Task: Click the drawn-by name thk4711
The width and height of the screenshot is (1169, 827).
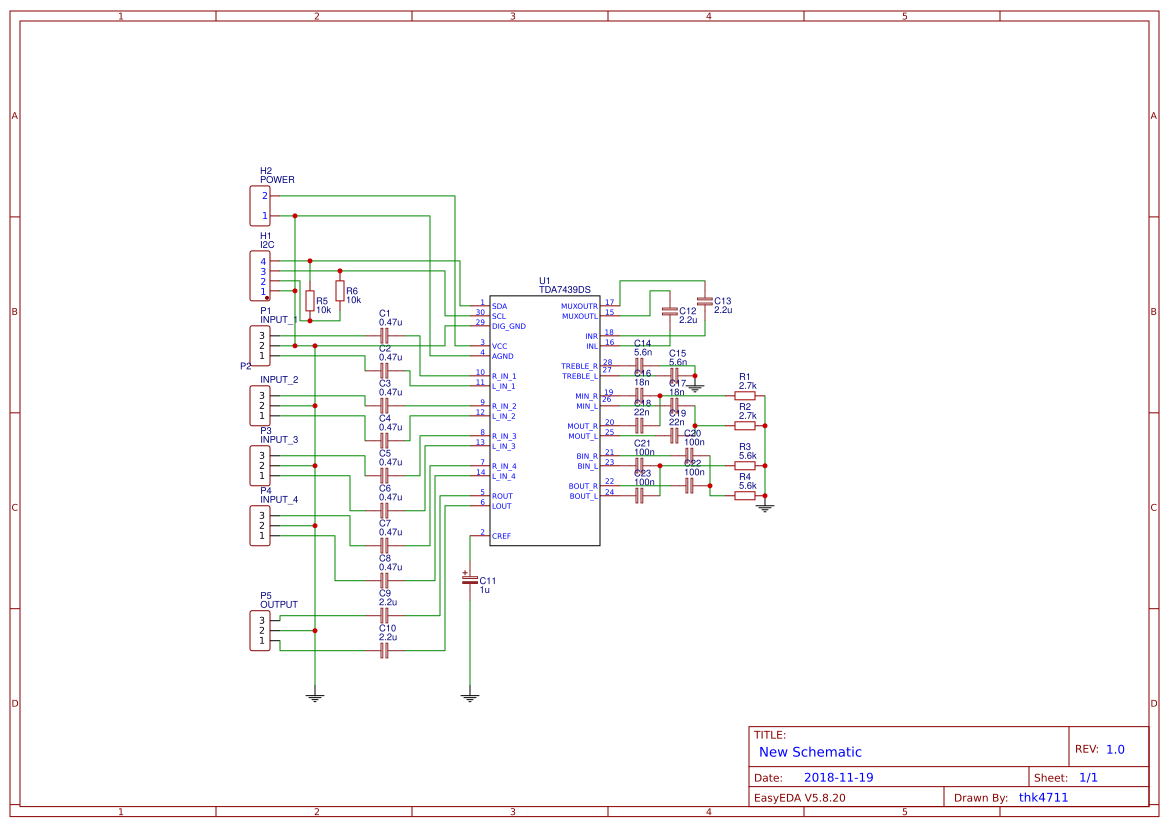Action: (x=1043, y=797)
